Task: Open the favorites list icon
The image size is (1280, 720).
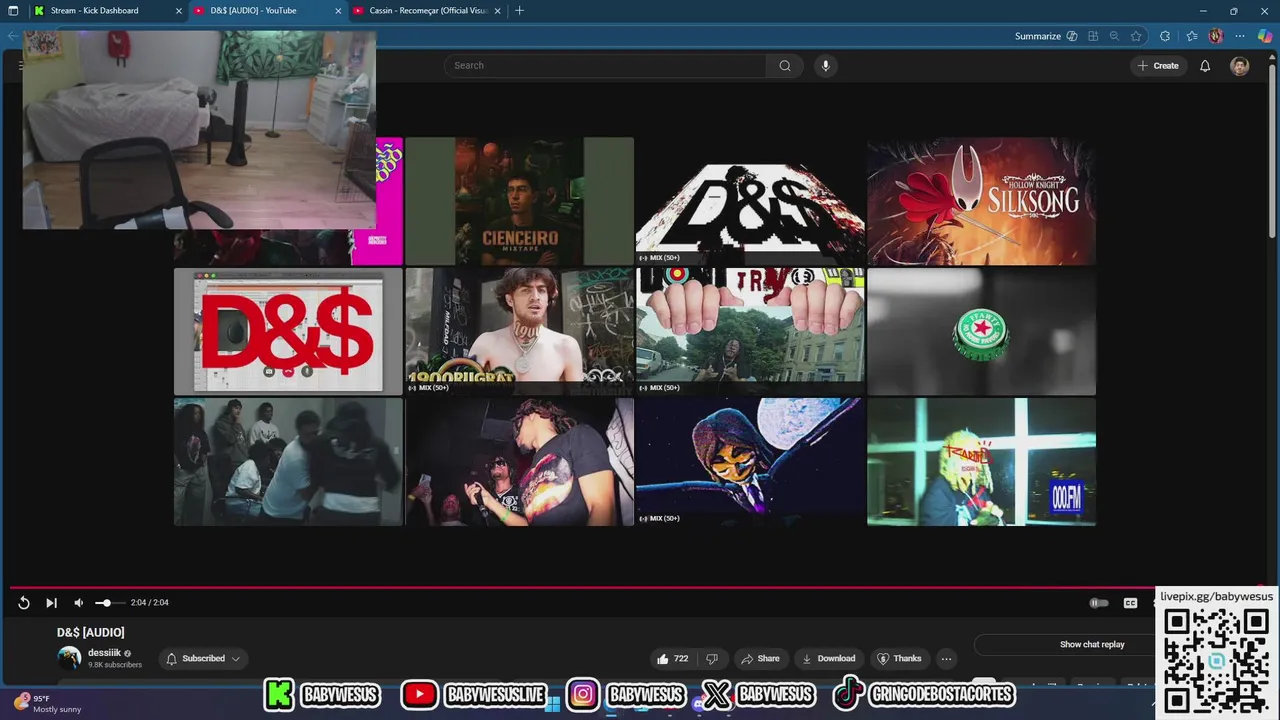Action: [1191, 36]
